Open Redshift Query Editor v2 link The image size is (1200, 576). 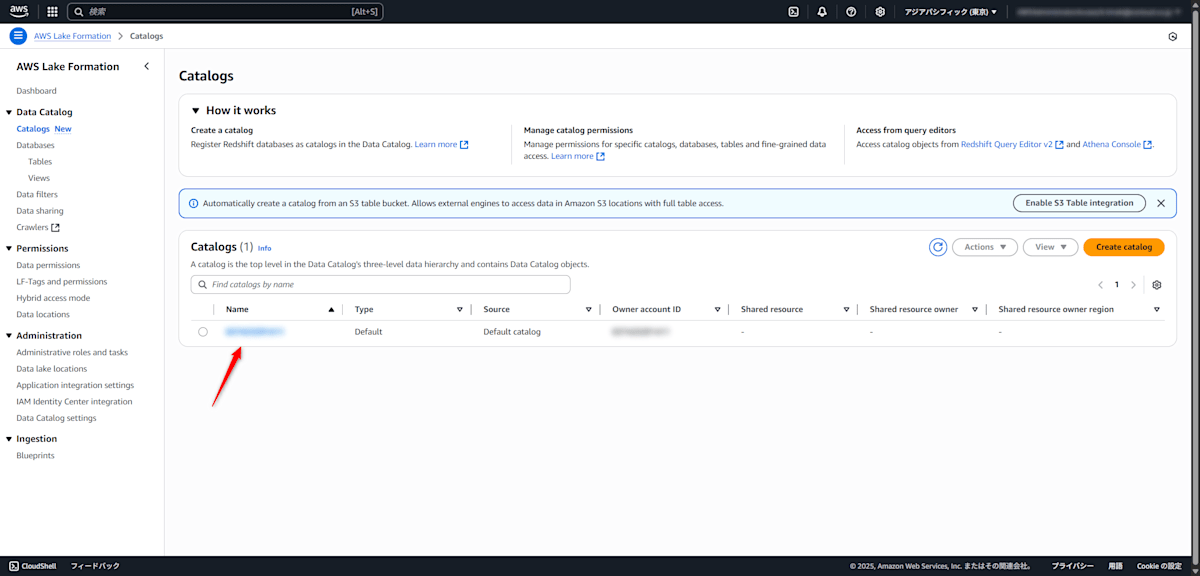click(1012, 144)
